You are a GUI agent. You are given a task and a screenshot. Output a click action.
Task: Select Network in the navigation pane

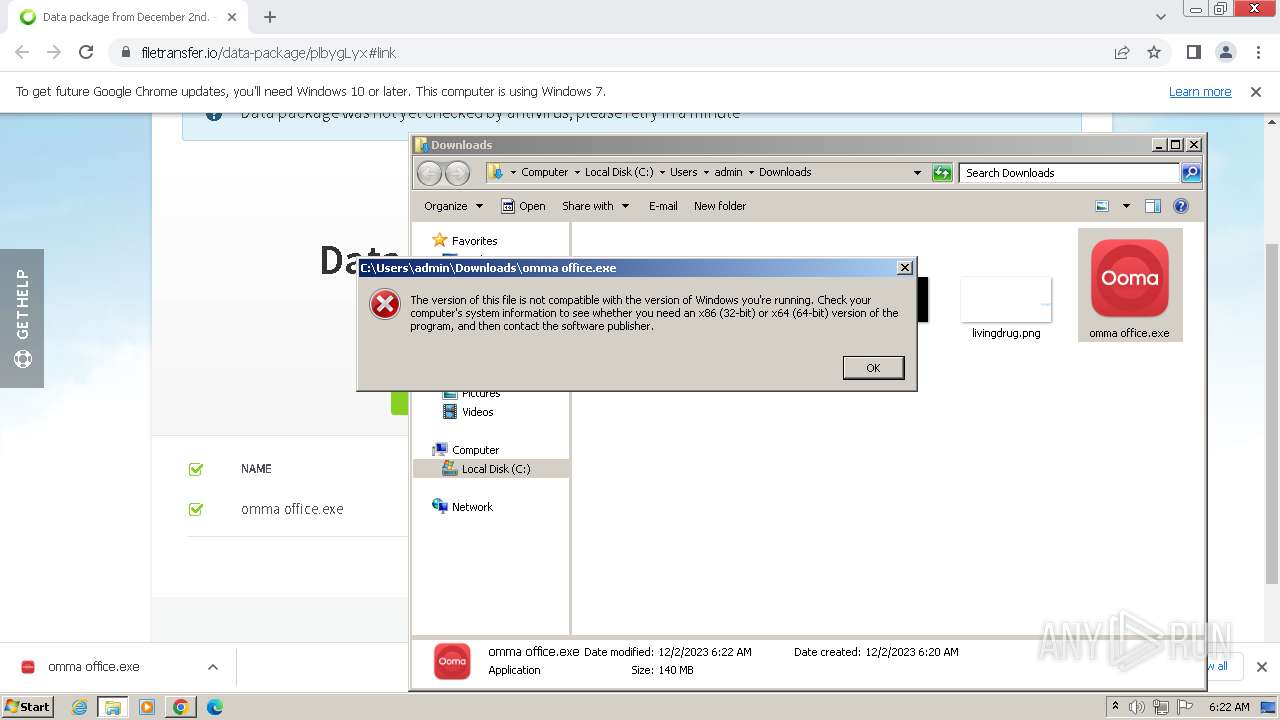click(x=472, y=507)
